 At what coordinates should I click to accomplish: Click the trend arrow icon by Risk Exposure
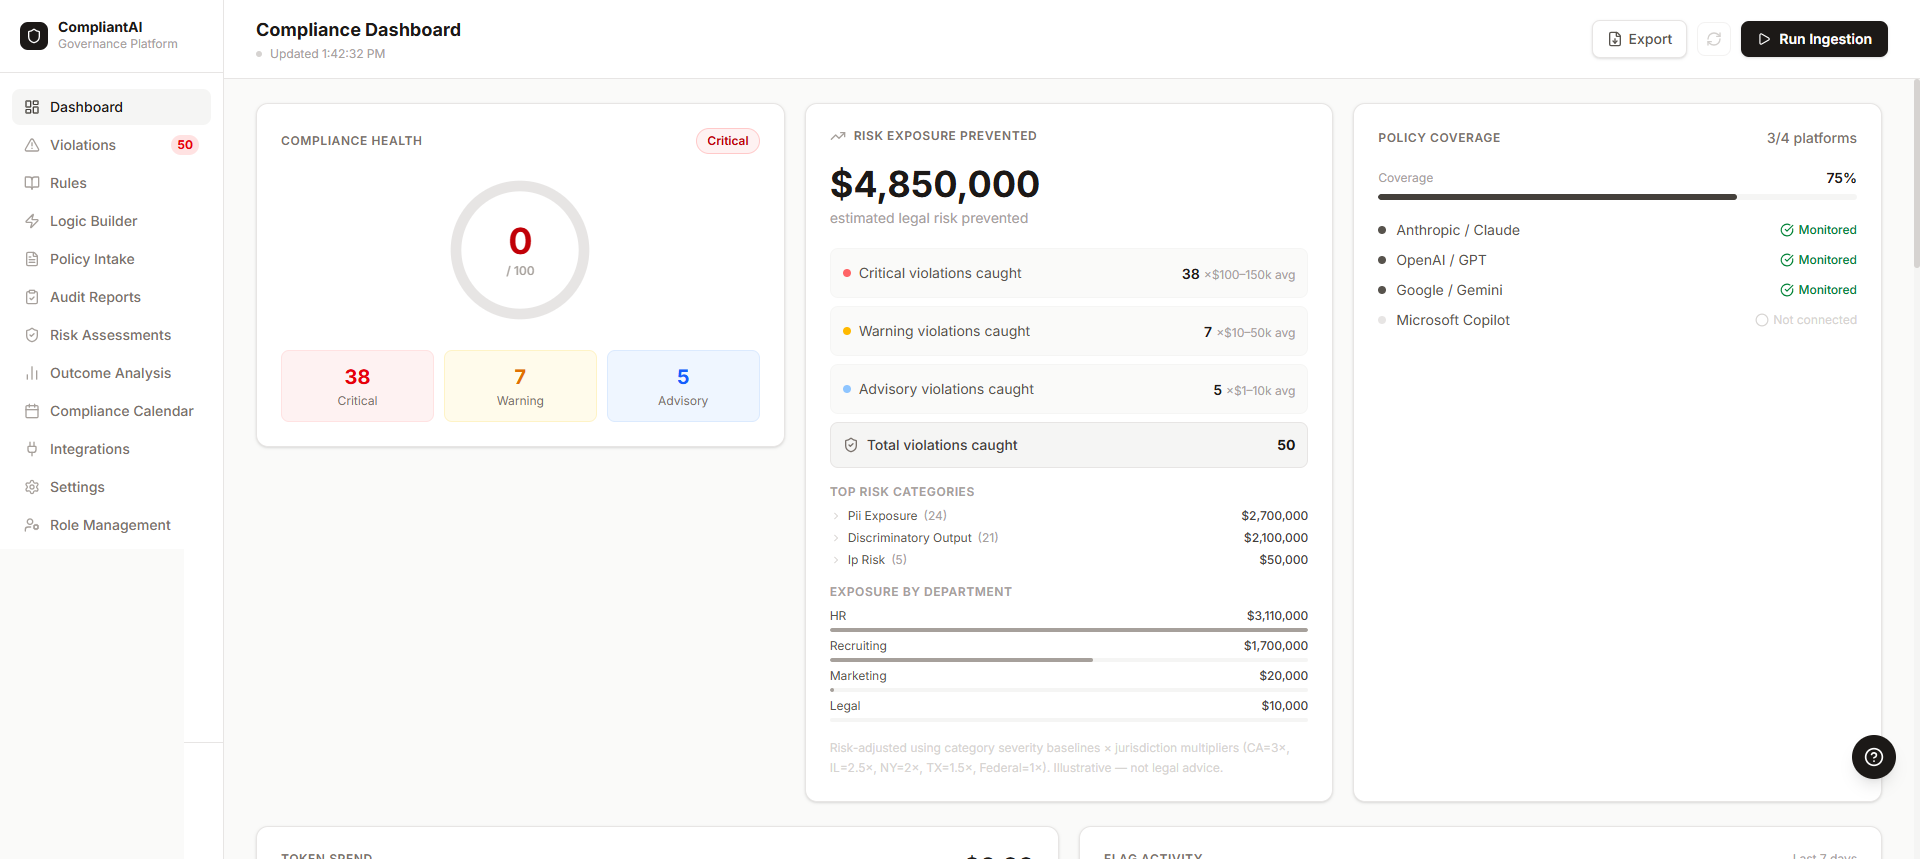(838, 136)
